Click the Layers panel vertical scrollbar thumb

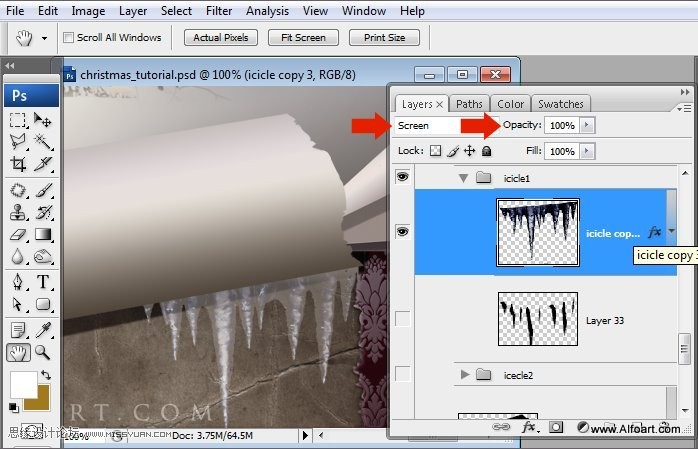(x=684, y=349)
